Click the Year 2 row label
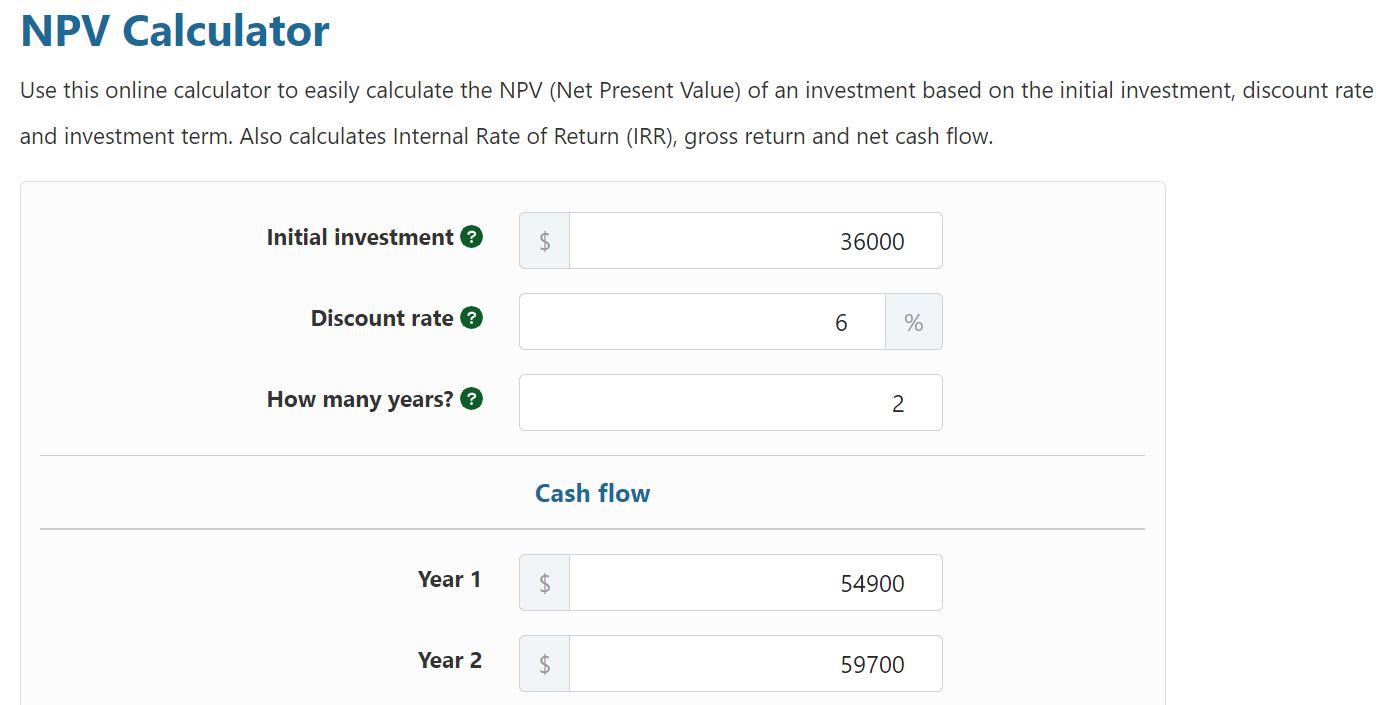The height and width of the screenshot is (705, 1397). pyautogui.click(x=450, y=660)
